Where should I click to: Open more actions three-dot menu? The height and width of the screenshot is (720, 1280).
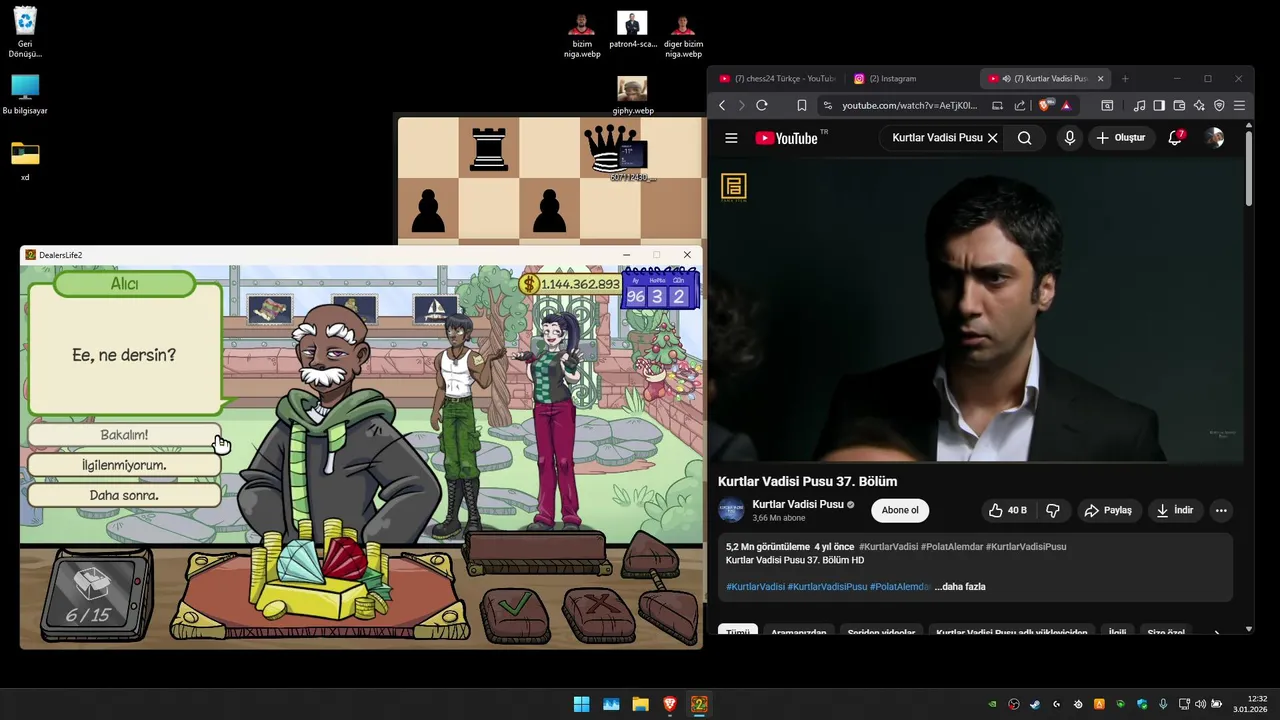coord(1221,510)
